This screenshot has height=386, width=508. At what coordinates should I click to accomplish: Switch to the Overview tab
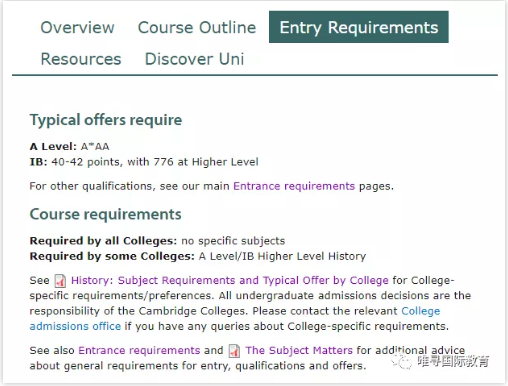point(77,27)
